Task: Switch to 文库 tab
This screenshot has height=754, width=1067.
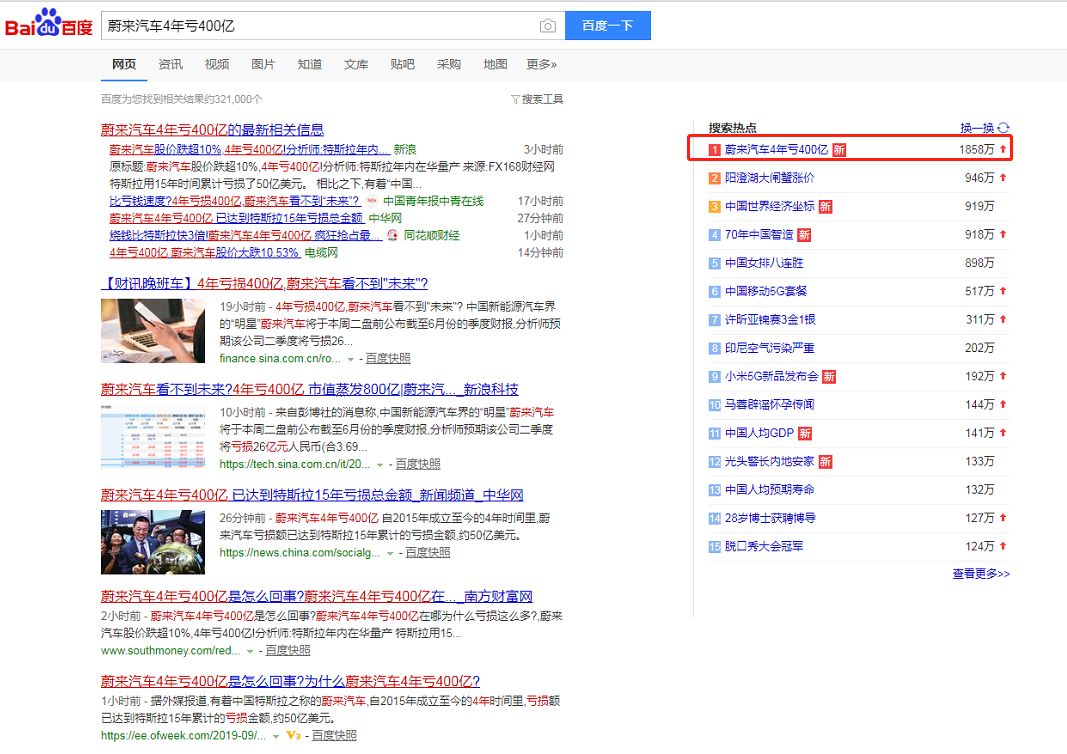Action: [x=356, y=64]
